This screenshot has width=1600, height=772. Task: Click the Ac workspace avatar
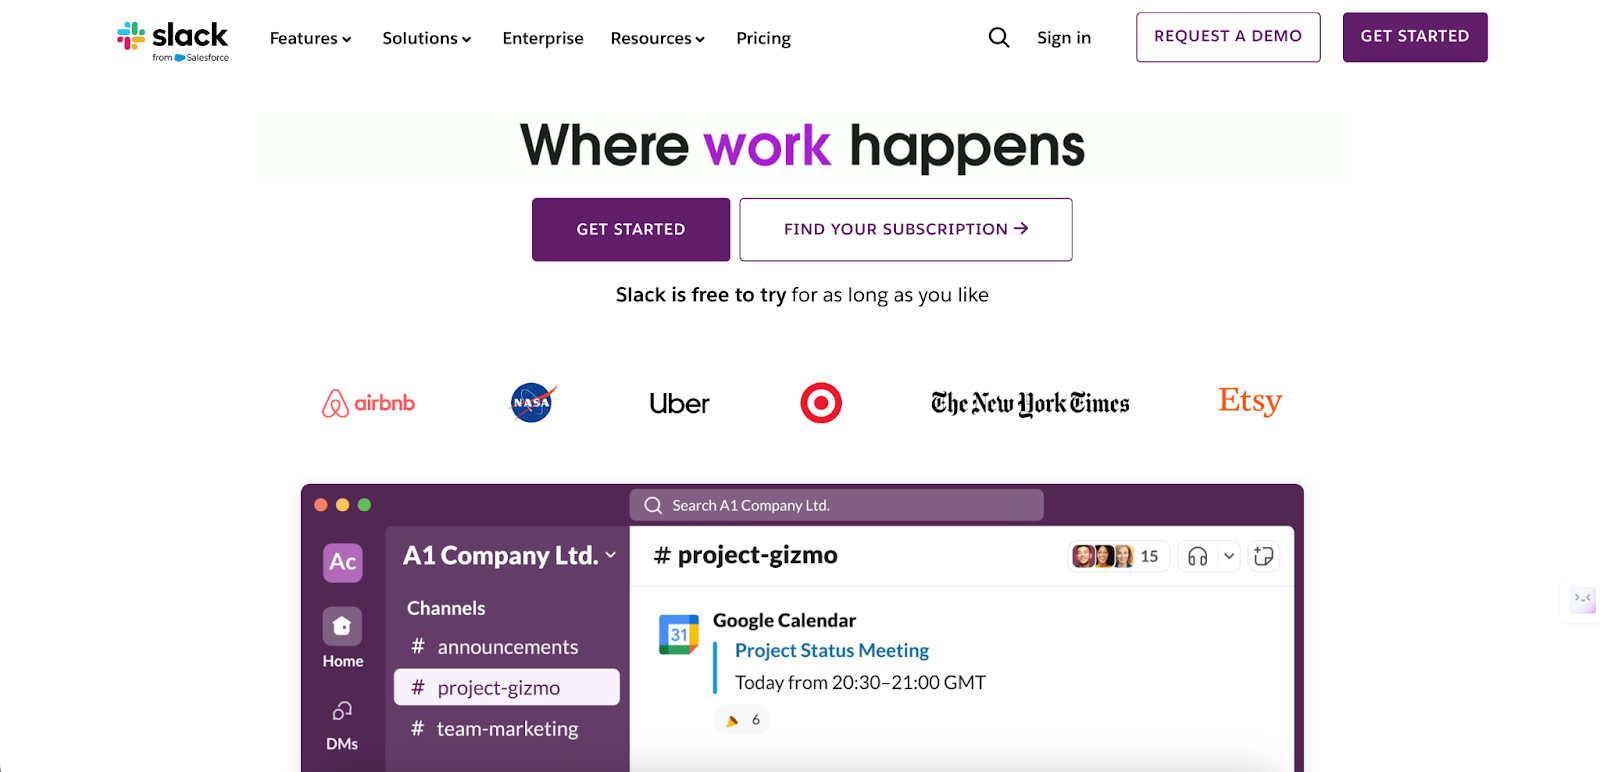(x=342, y=562)
